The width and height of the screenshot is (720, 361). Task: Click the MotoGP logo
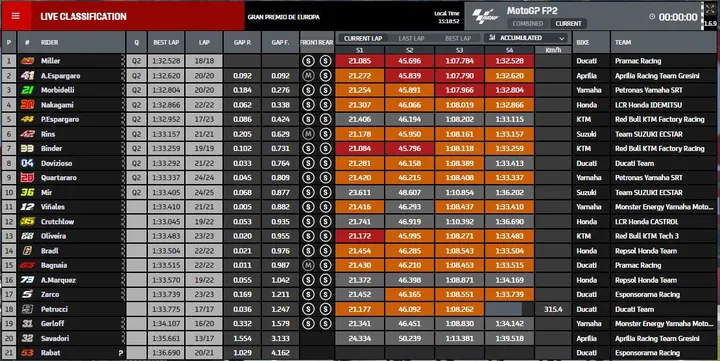pyautogui.click(x=486, y=17)
